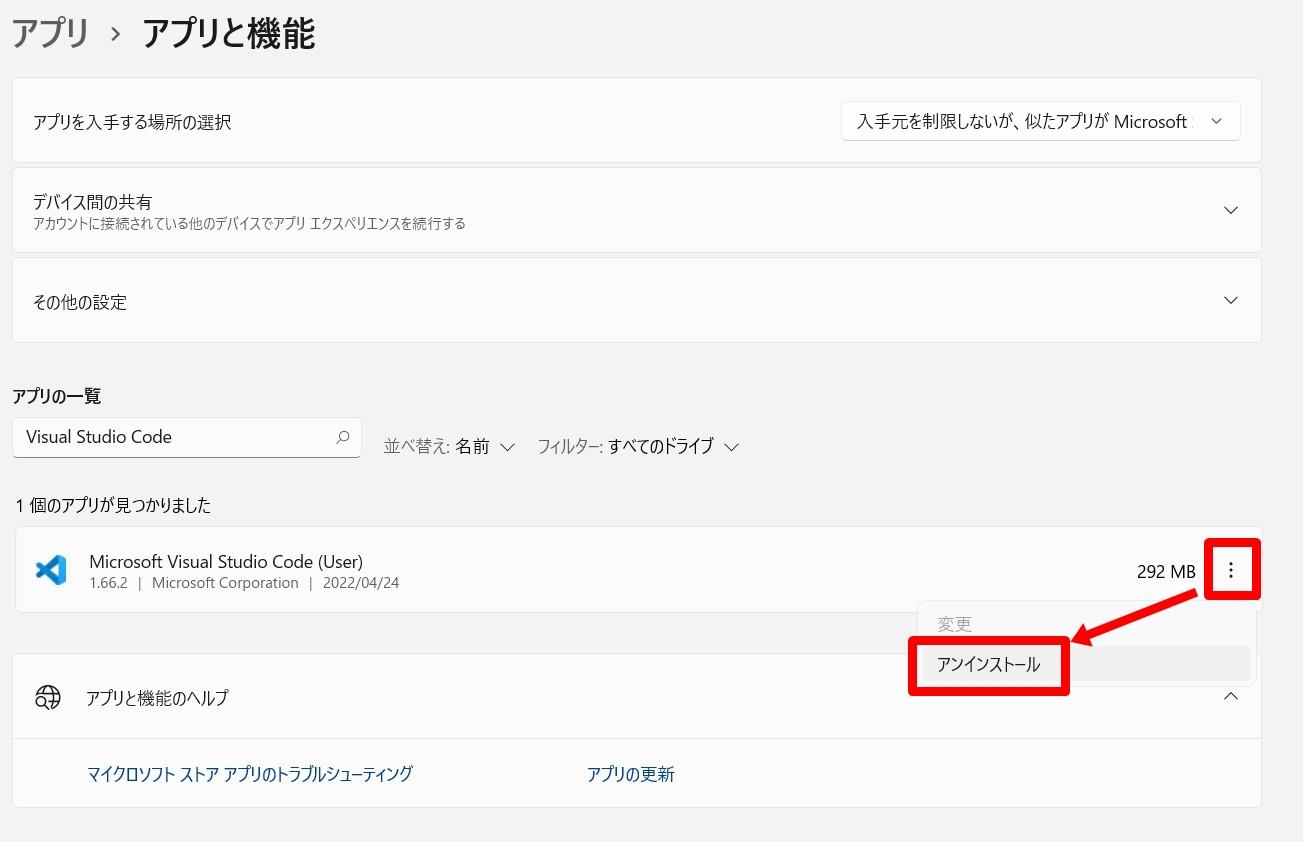Go back to アプリ in the breadcrumb
This screenshot has height=842, width=1303.
pyautogui.click(x=50, y=33)
